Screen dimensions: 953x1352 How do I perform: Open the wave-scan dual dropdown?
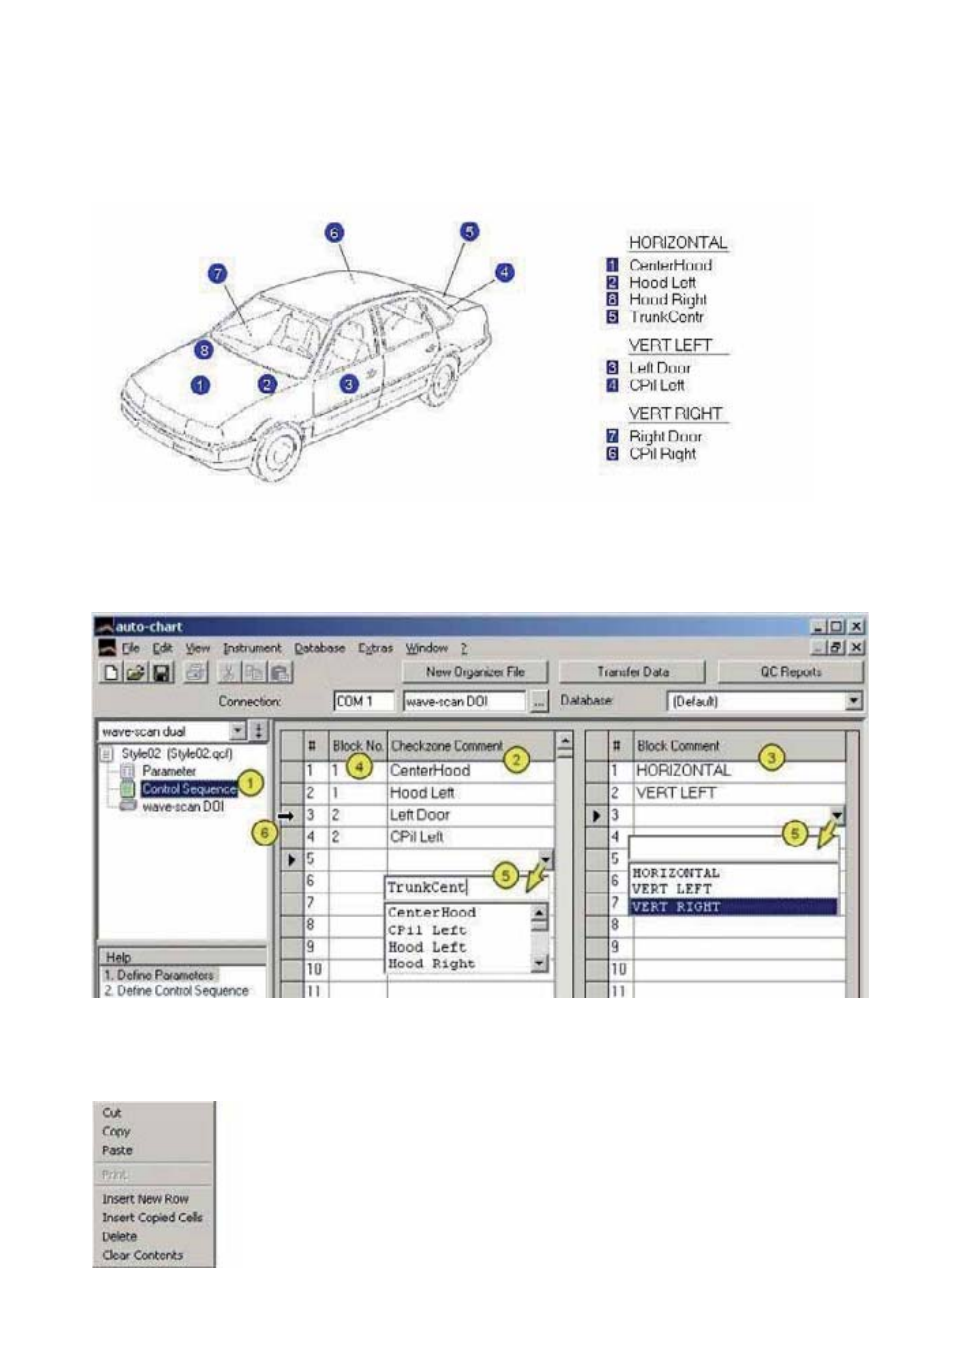tap(238, 731)
